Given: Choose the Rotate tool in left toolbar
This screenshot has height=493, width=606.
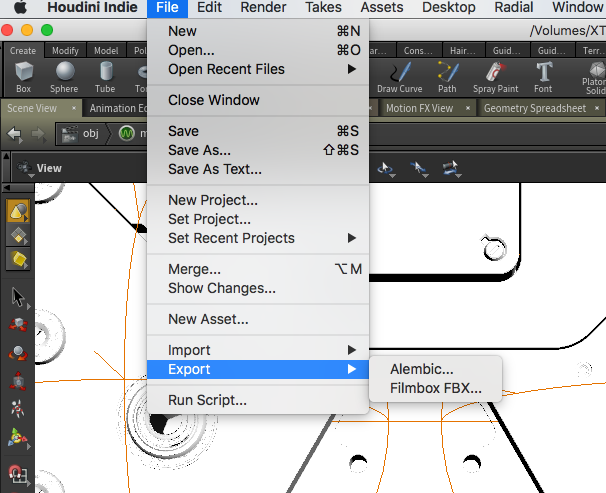Looking at the screenshot, I should 18,353.
